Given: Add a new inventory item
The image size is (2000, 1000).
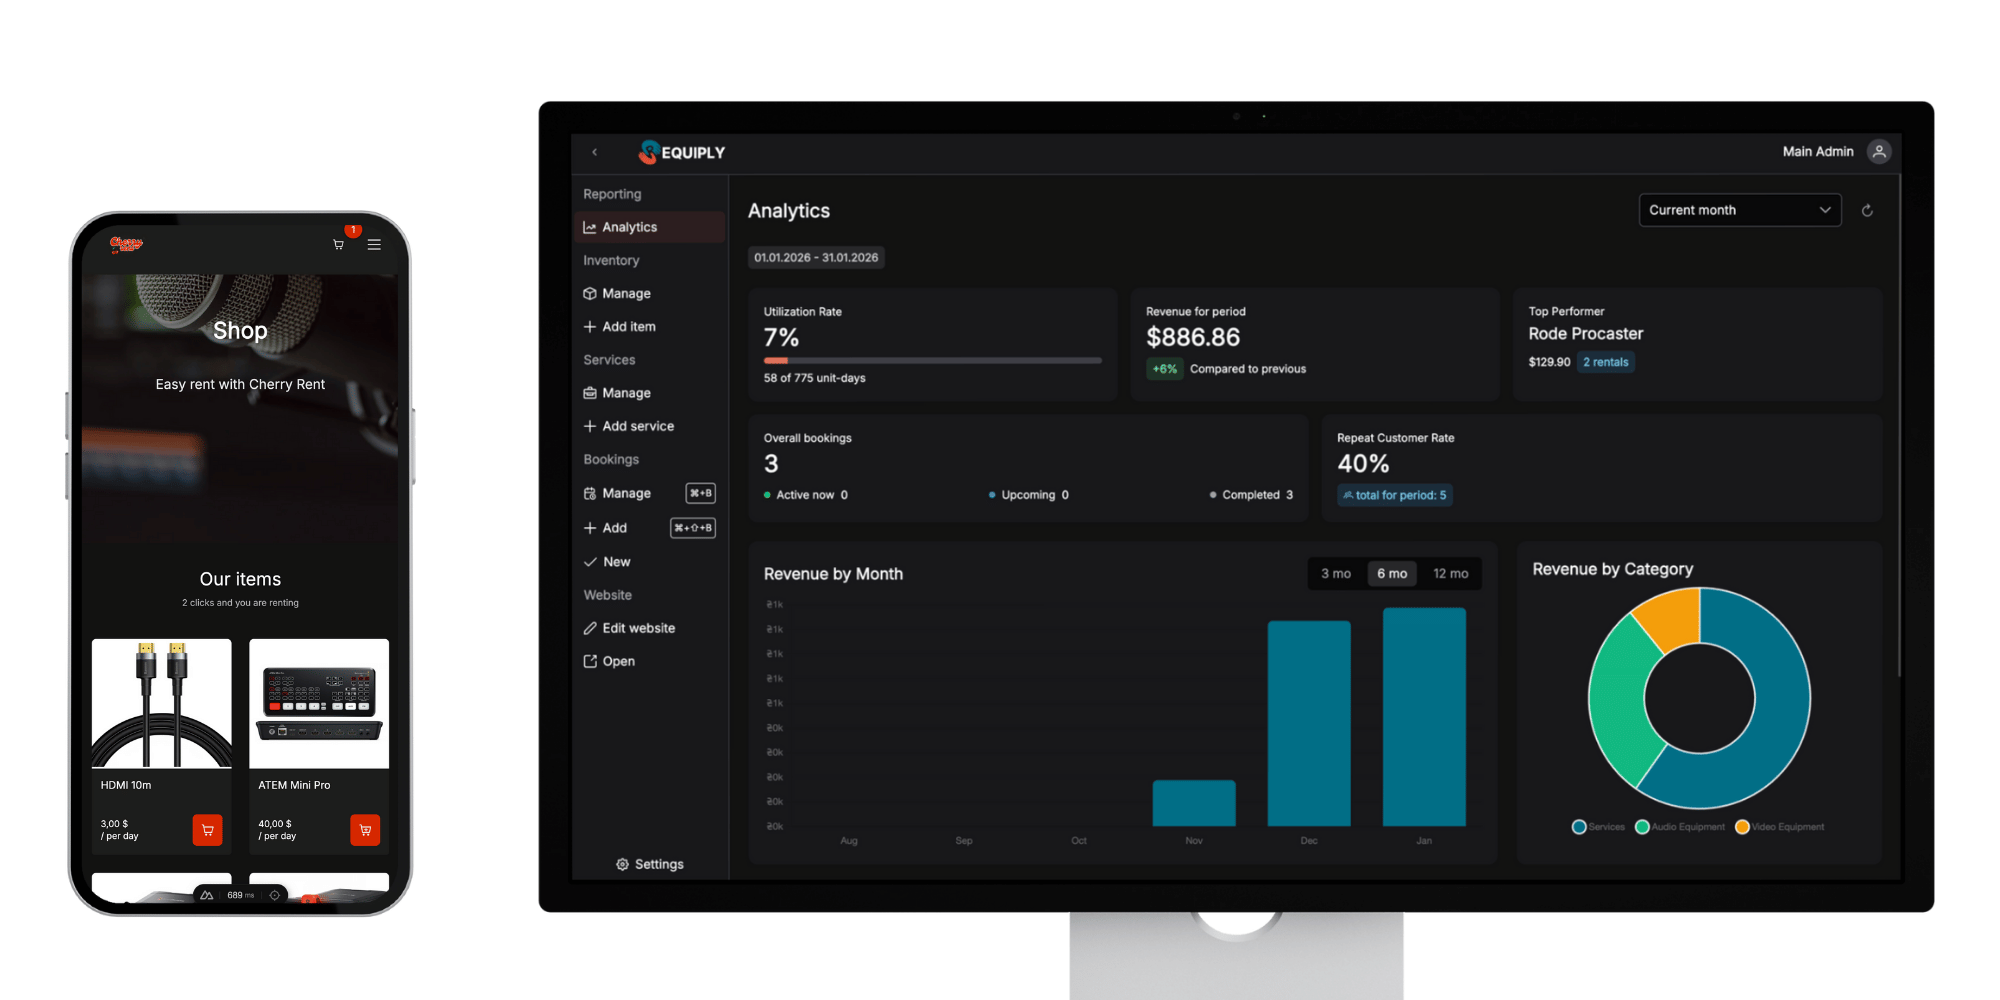Looking at the screenshot, I should (628, 326).
